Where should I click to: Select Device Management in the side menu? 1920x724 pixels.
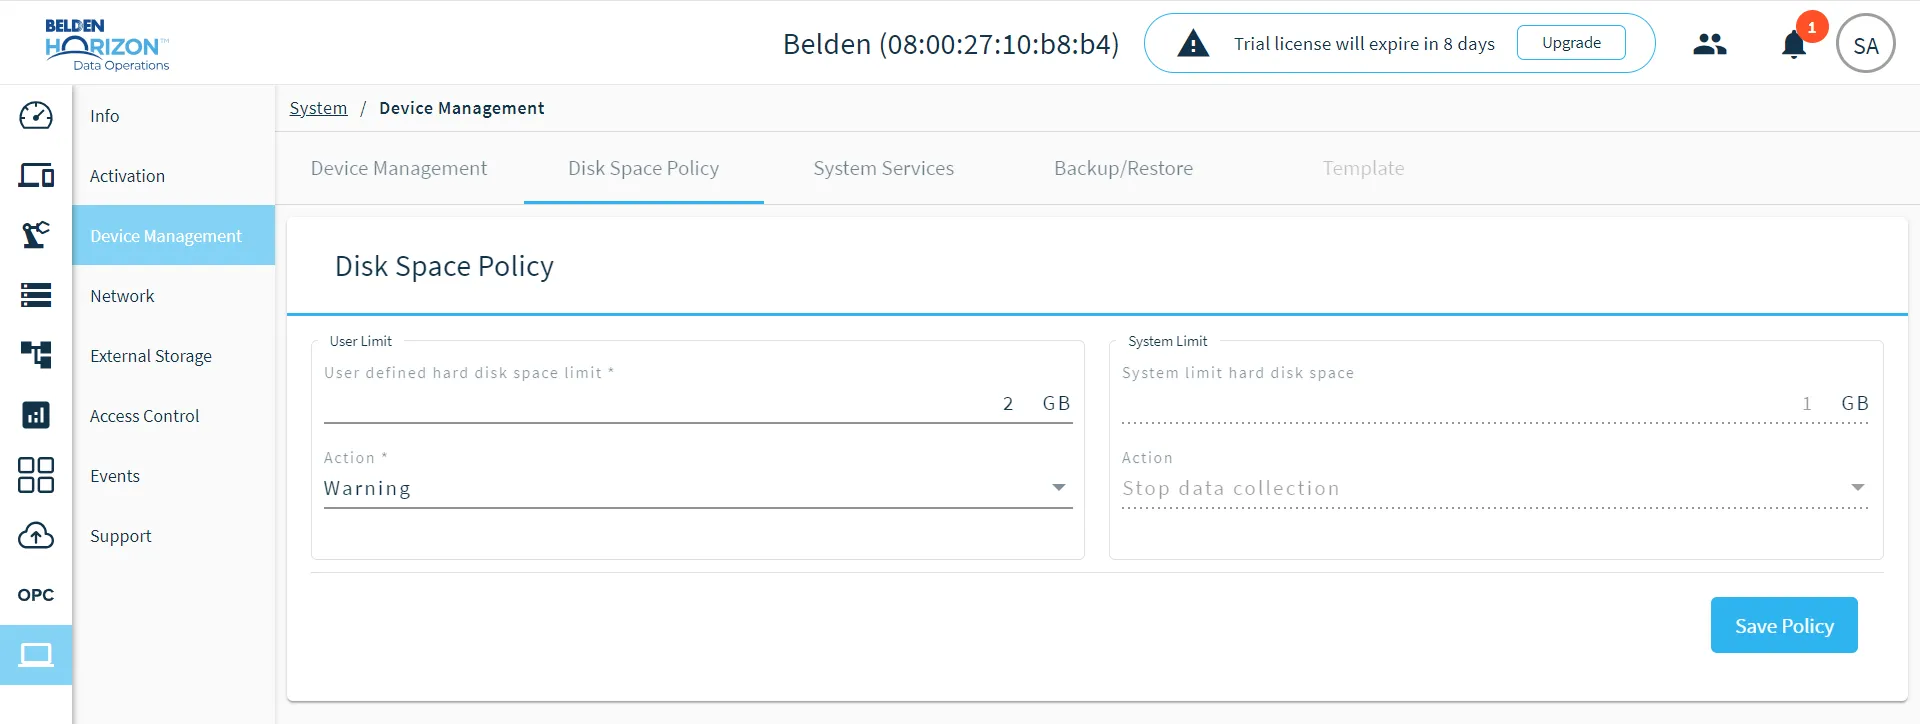point(173,236)
